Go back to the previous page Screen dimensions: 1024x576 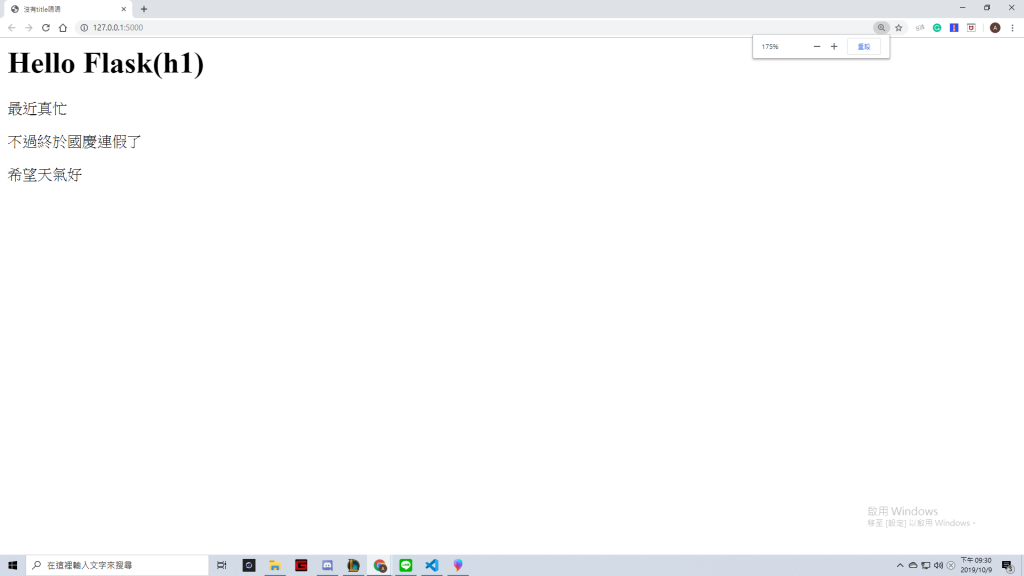[12, 27]
